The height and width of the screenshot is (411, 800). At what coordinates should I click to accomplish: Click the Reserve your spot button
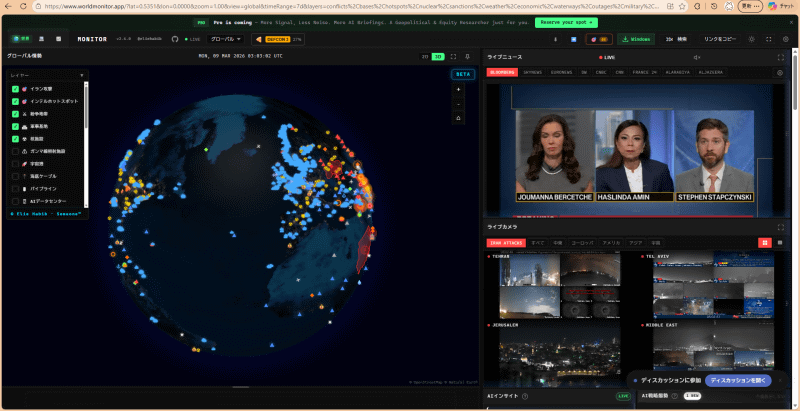[x=566, y=23]
